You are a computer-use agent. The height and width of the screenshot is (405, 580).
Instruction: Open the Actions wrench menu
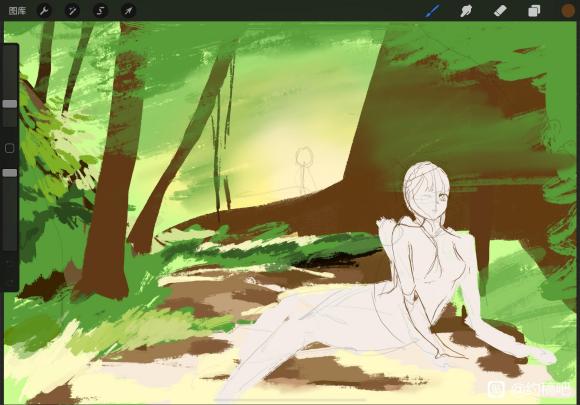coord(44,11)
